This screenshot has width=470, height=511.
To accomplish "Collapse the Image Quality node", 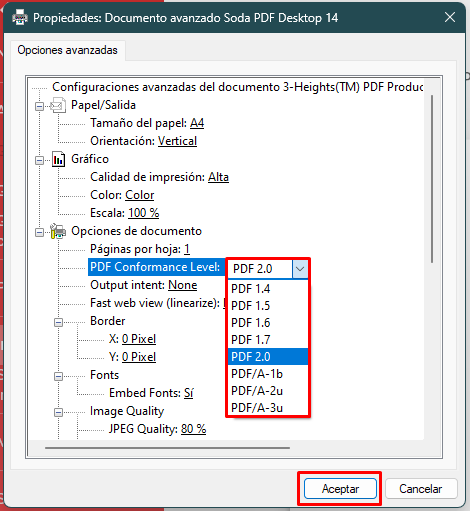I will point(58,412).
